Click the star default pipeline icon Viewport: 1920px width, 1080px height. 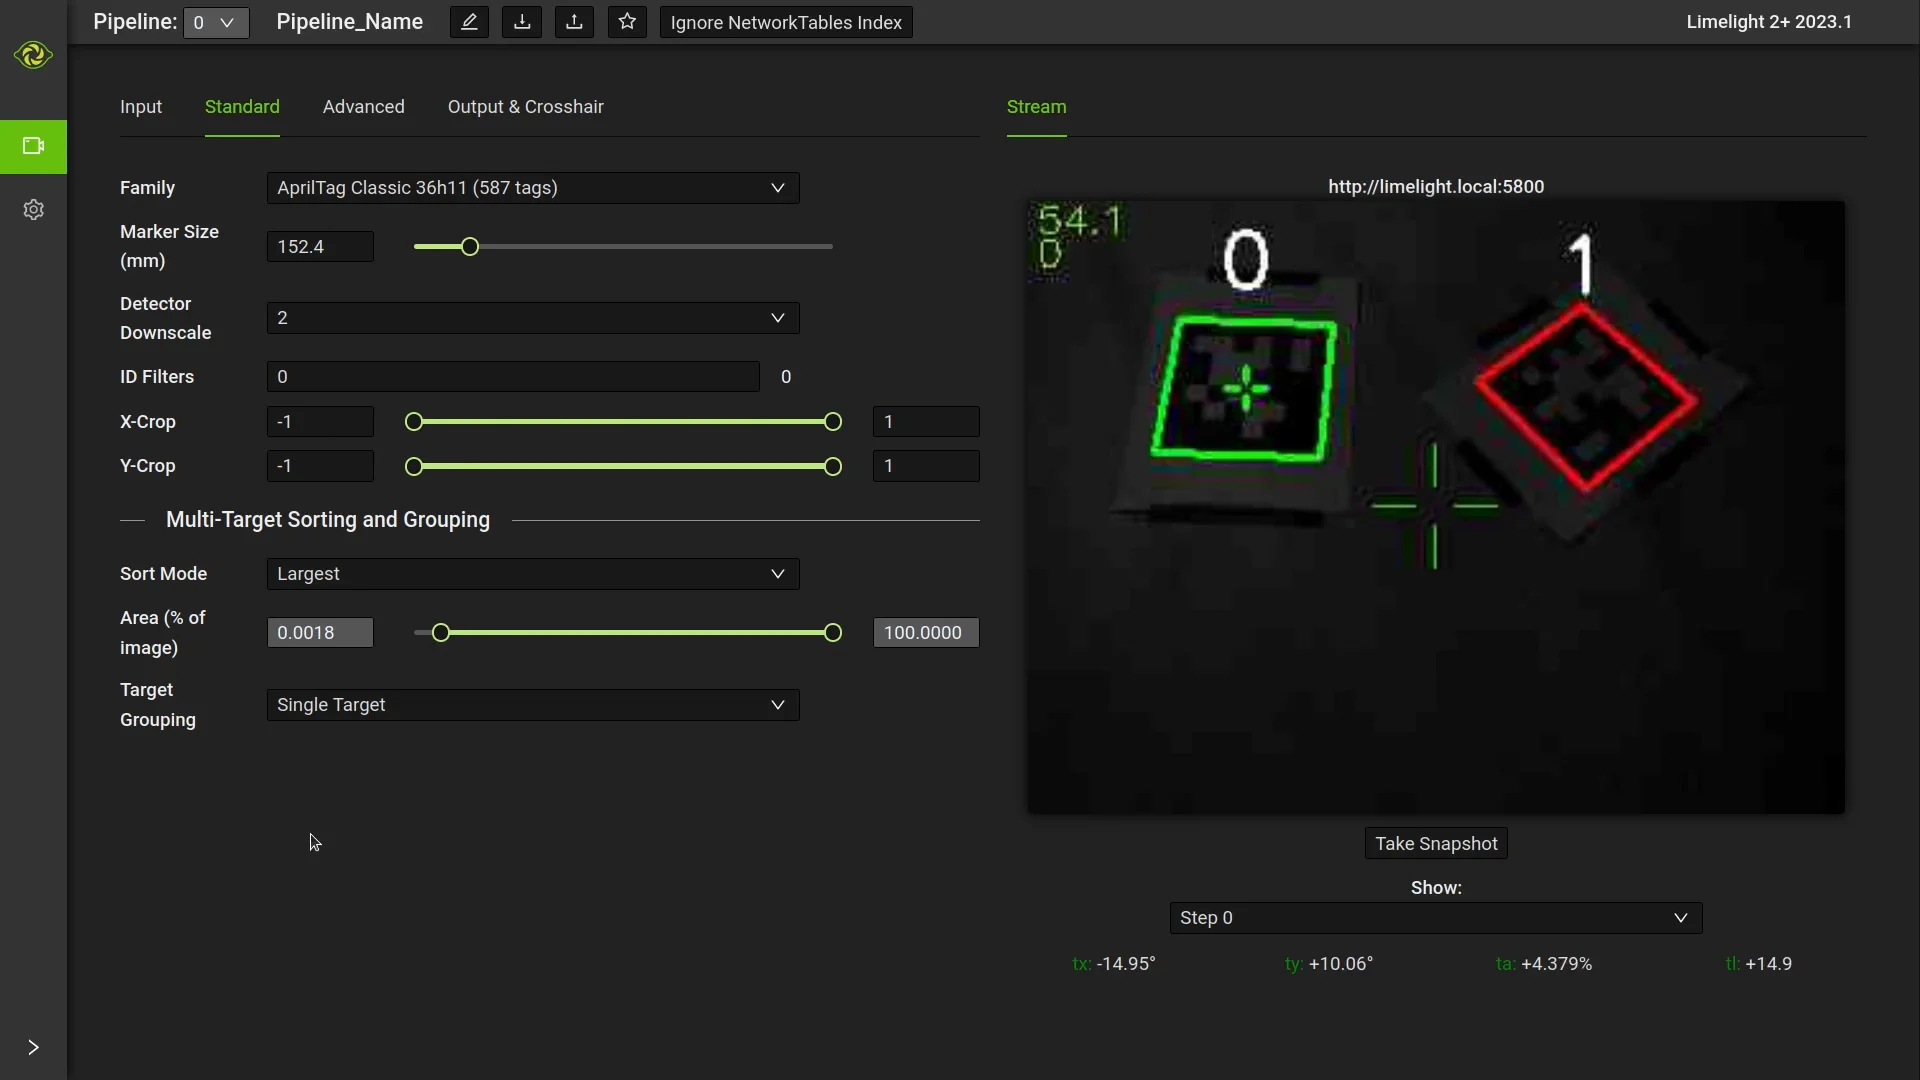[x=627, y=22]
